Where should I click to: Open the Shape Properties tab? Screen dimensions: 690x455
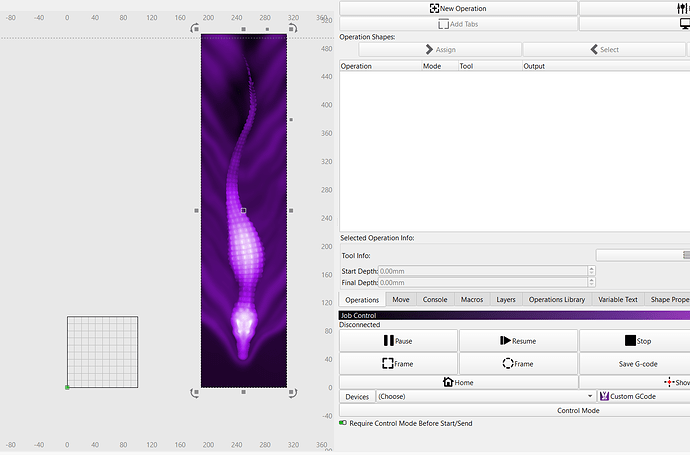(x=669, y=300)
